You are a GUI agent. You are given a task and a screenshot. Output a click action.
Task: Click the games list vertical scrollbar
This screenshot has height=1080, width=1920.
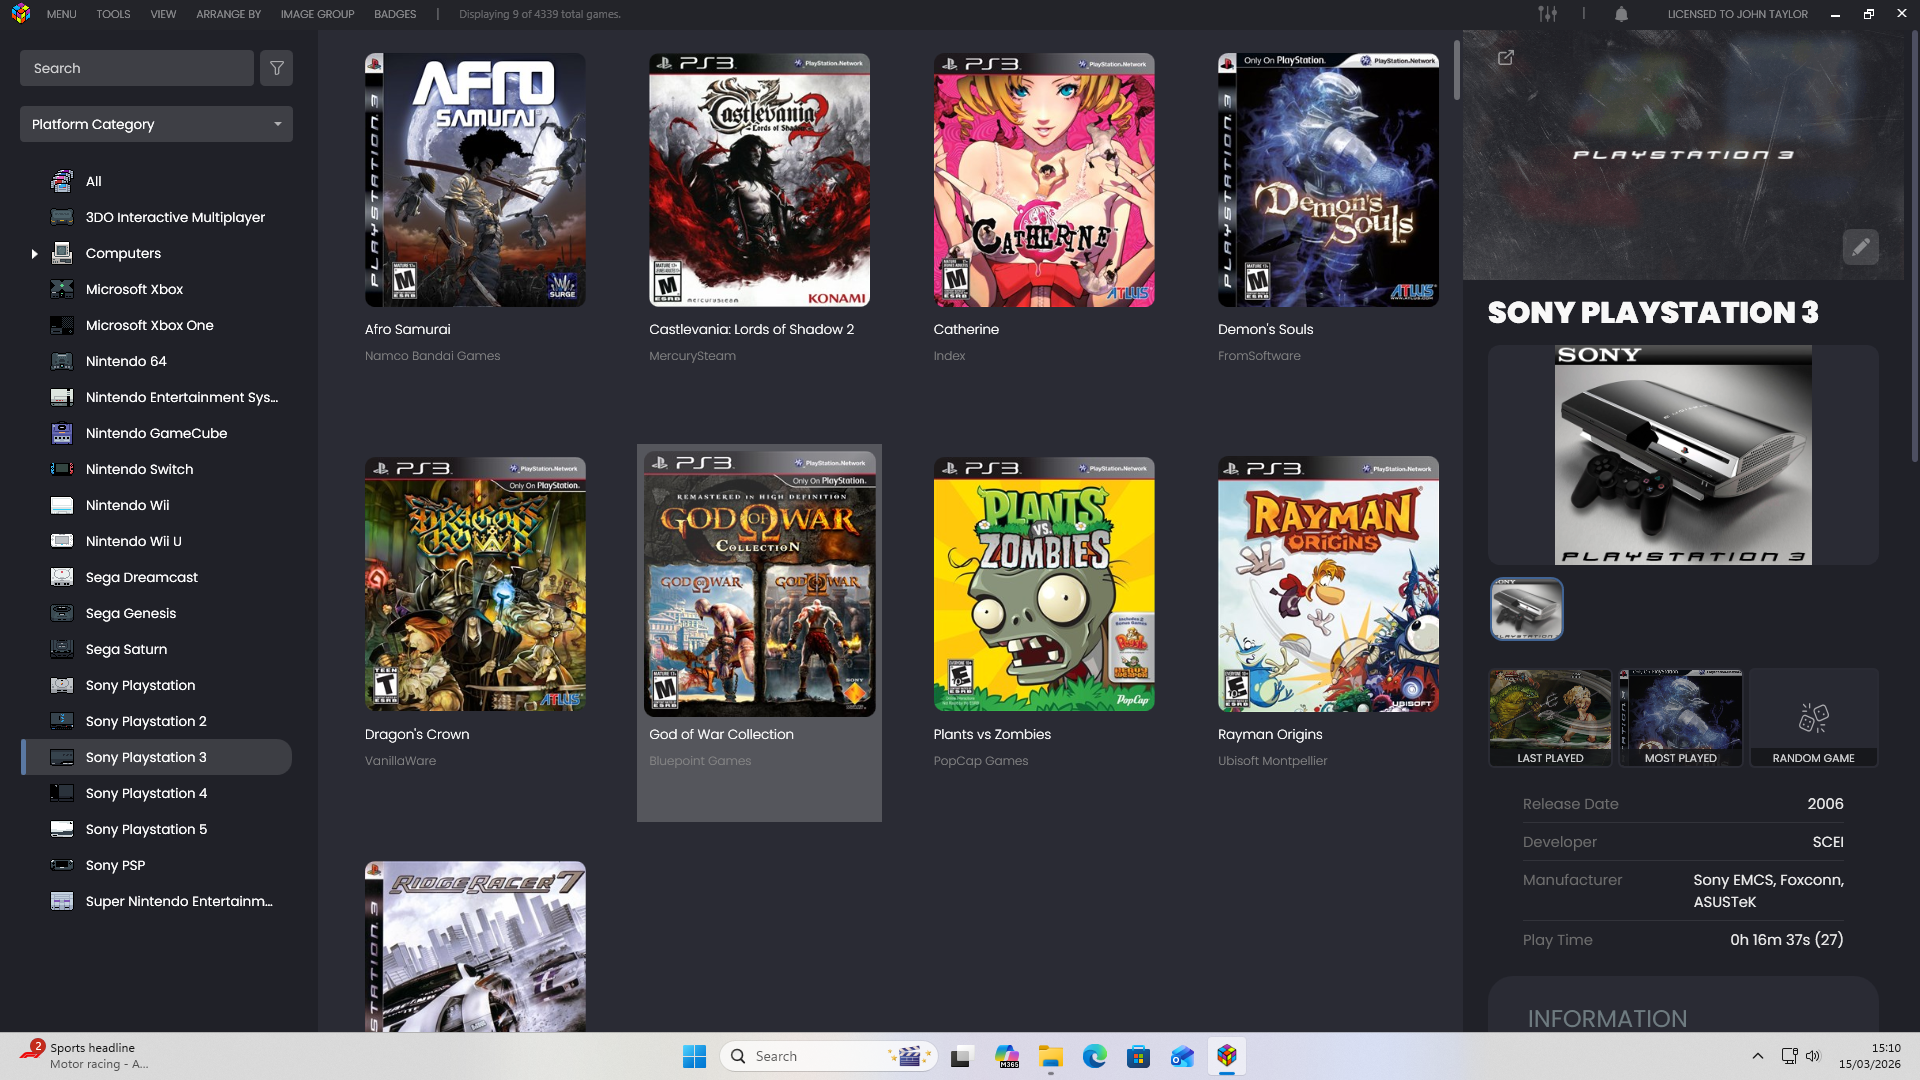tap(1457, 70)
